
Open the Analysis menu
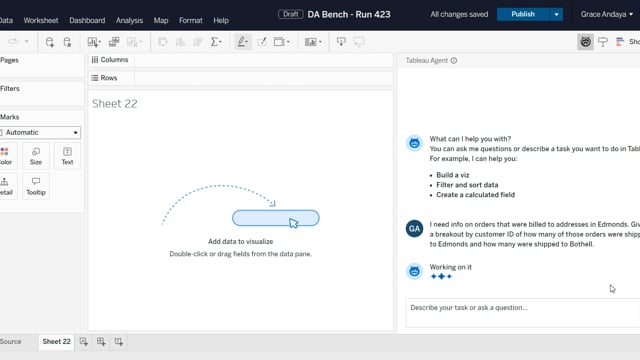coord(129,20)
